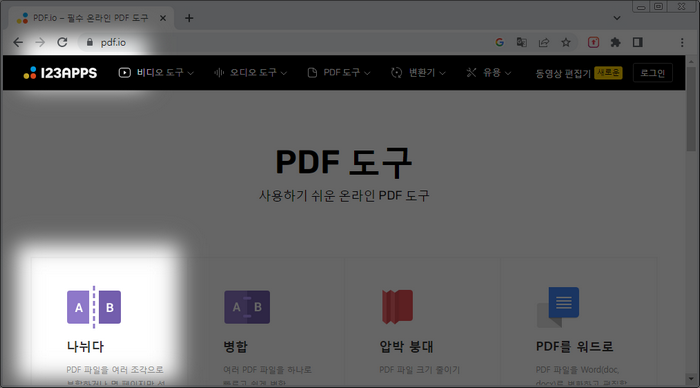Click the split PDF A|B icon
Screen dimensions: 700x388
[94, 307]
